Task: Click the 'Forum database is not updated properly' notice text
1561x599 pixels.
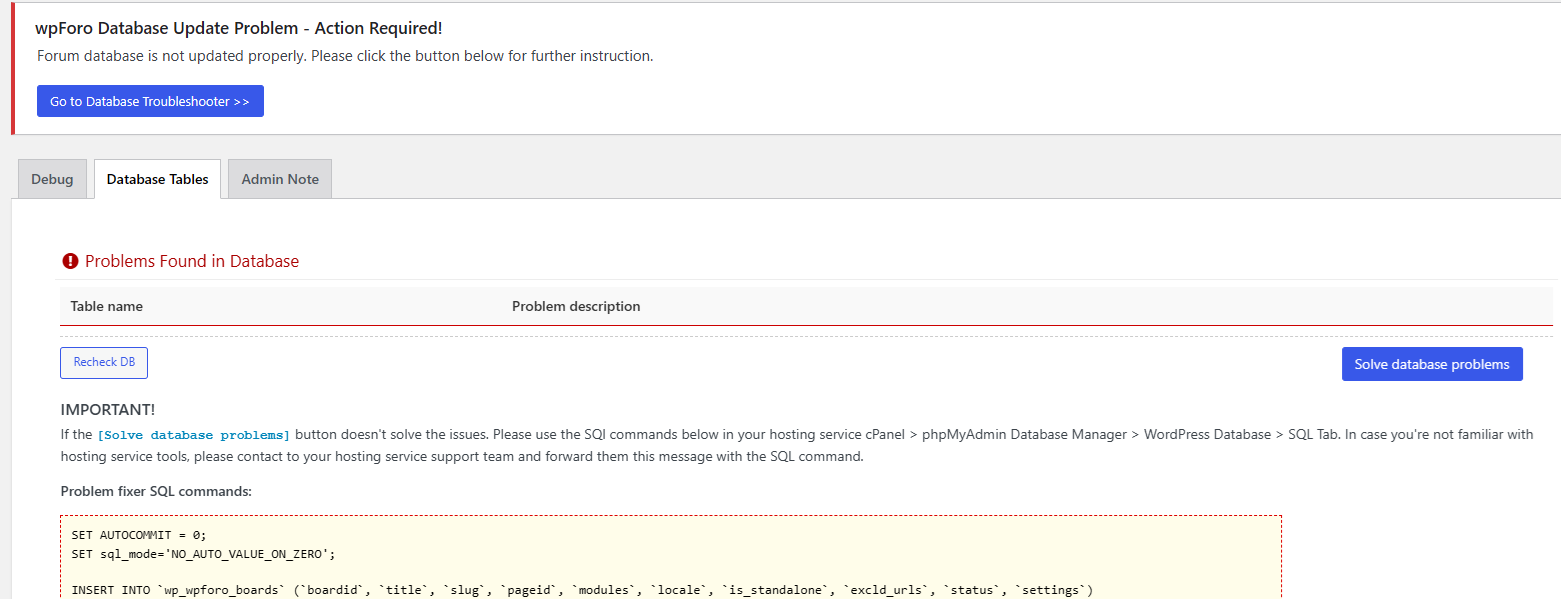Action: (345, 56)
